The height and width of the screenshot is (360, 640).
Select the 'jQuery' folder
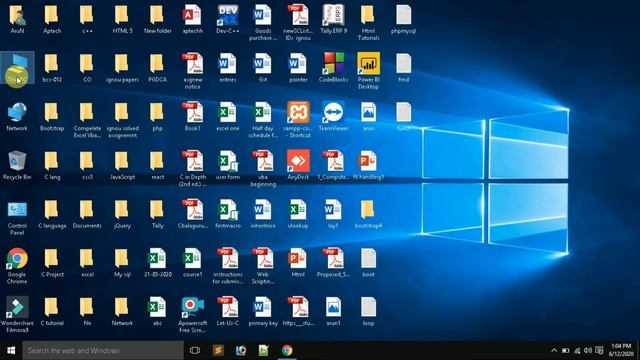tap(122, 213)
